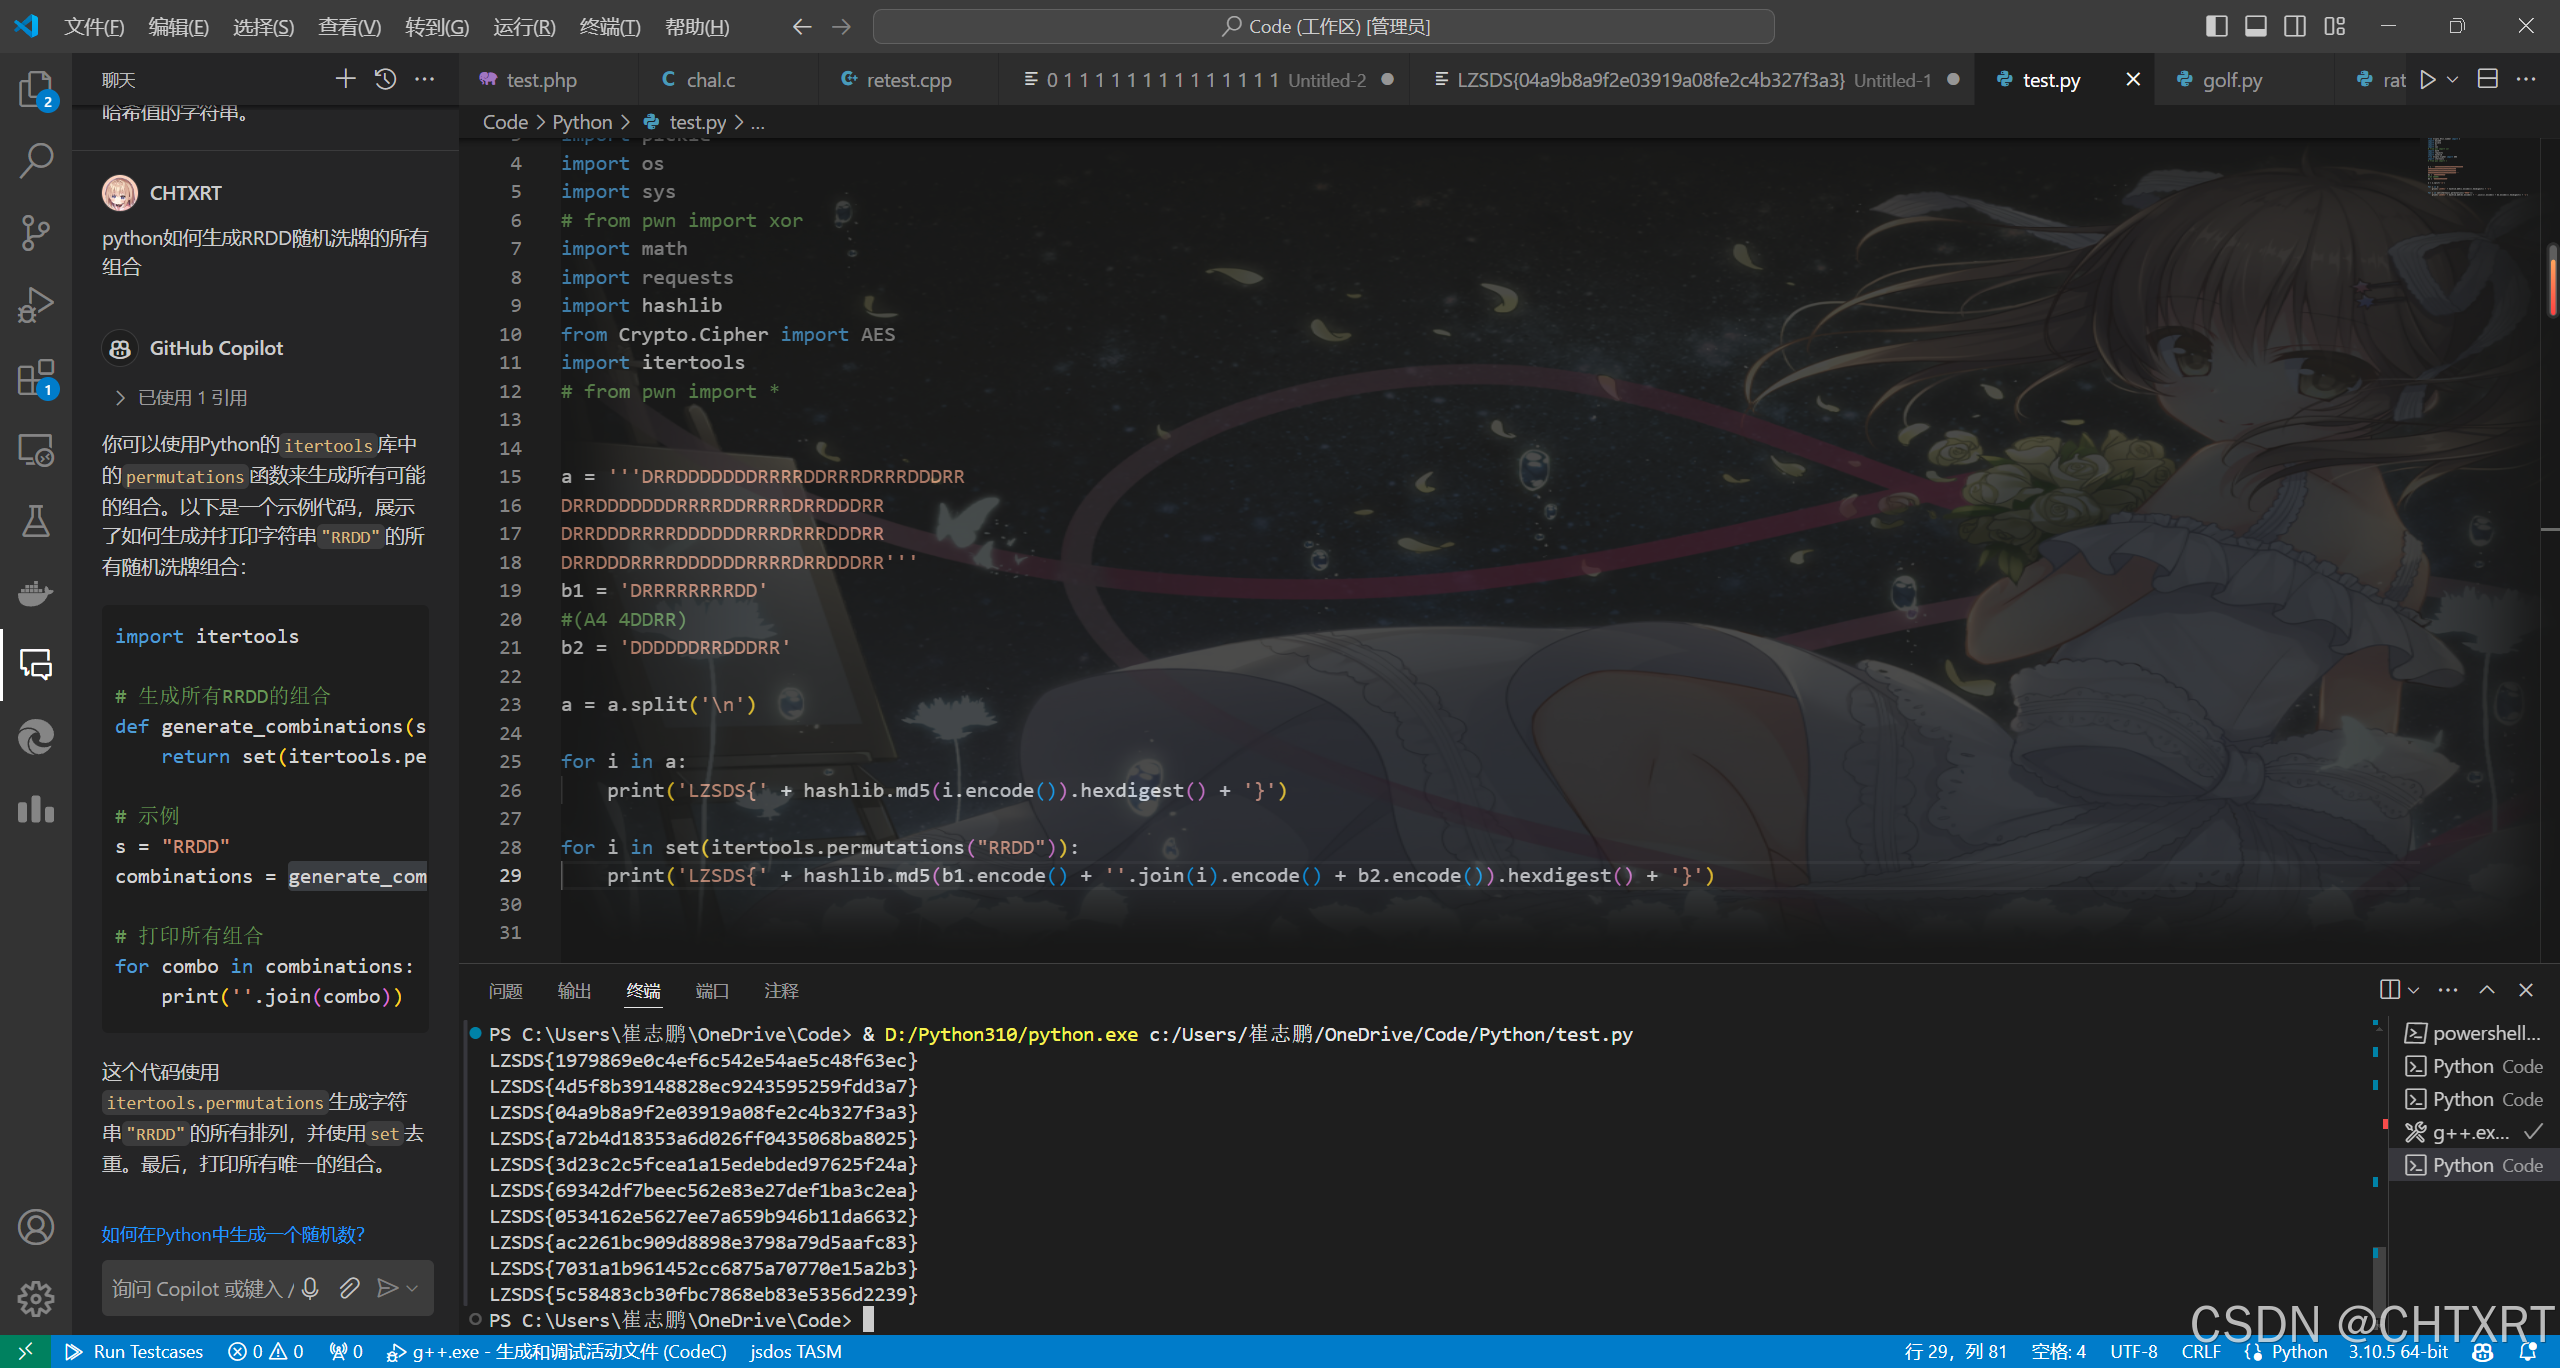The height and width of the screenshot is (1368, 2560).
Task: Switch to the golf.py editor tab
Action: tap(2232, 80)
